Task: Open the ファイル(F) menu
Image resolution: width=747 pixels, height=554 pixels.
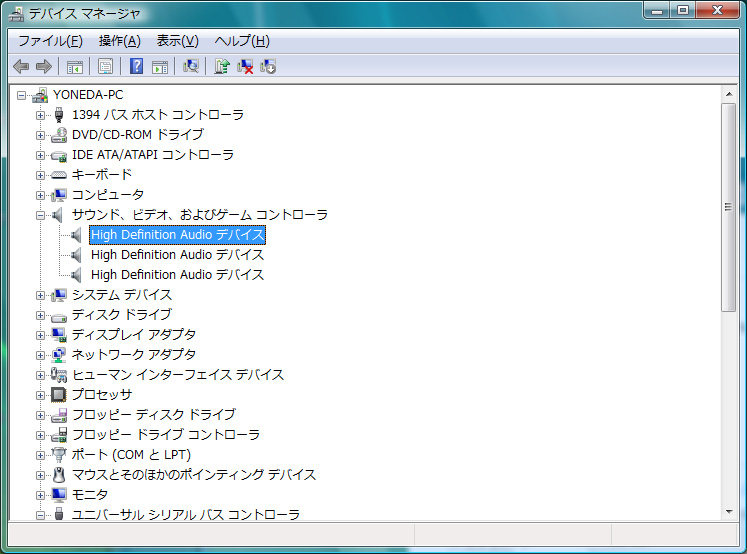Action: coord(50,41)
